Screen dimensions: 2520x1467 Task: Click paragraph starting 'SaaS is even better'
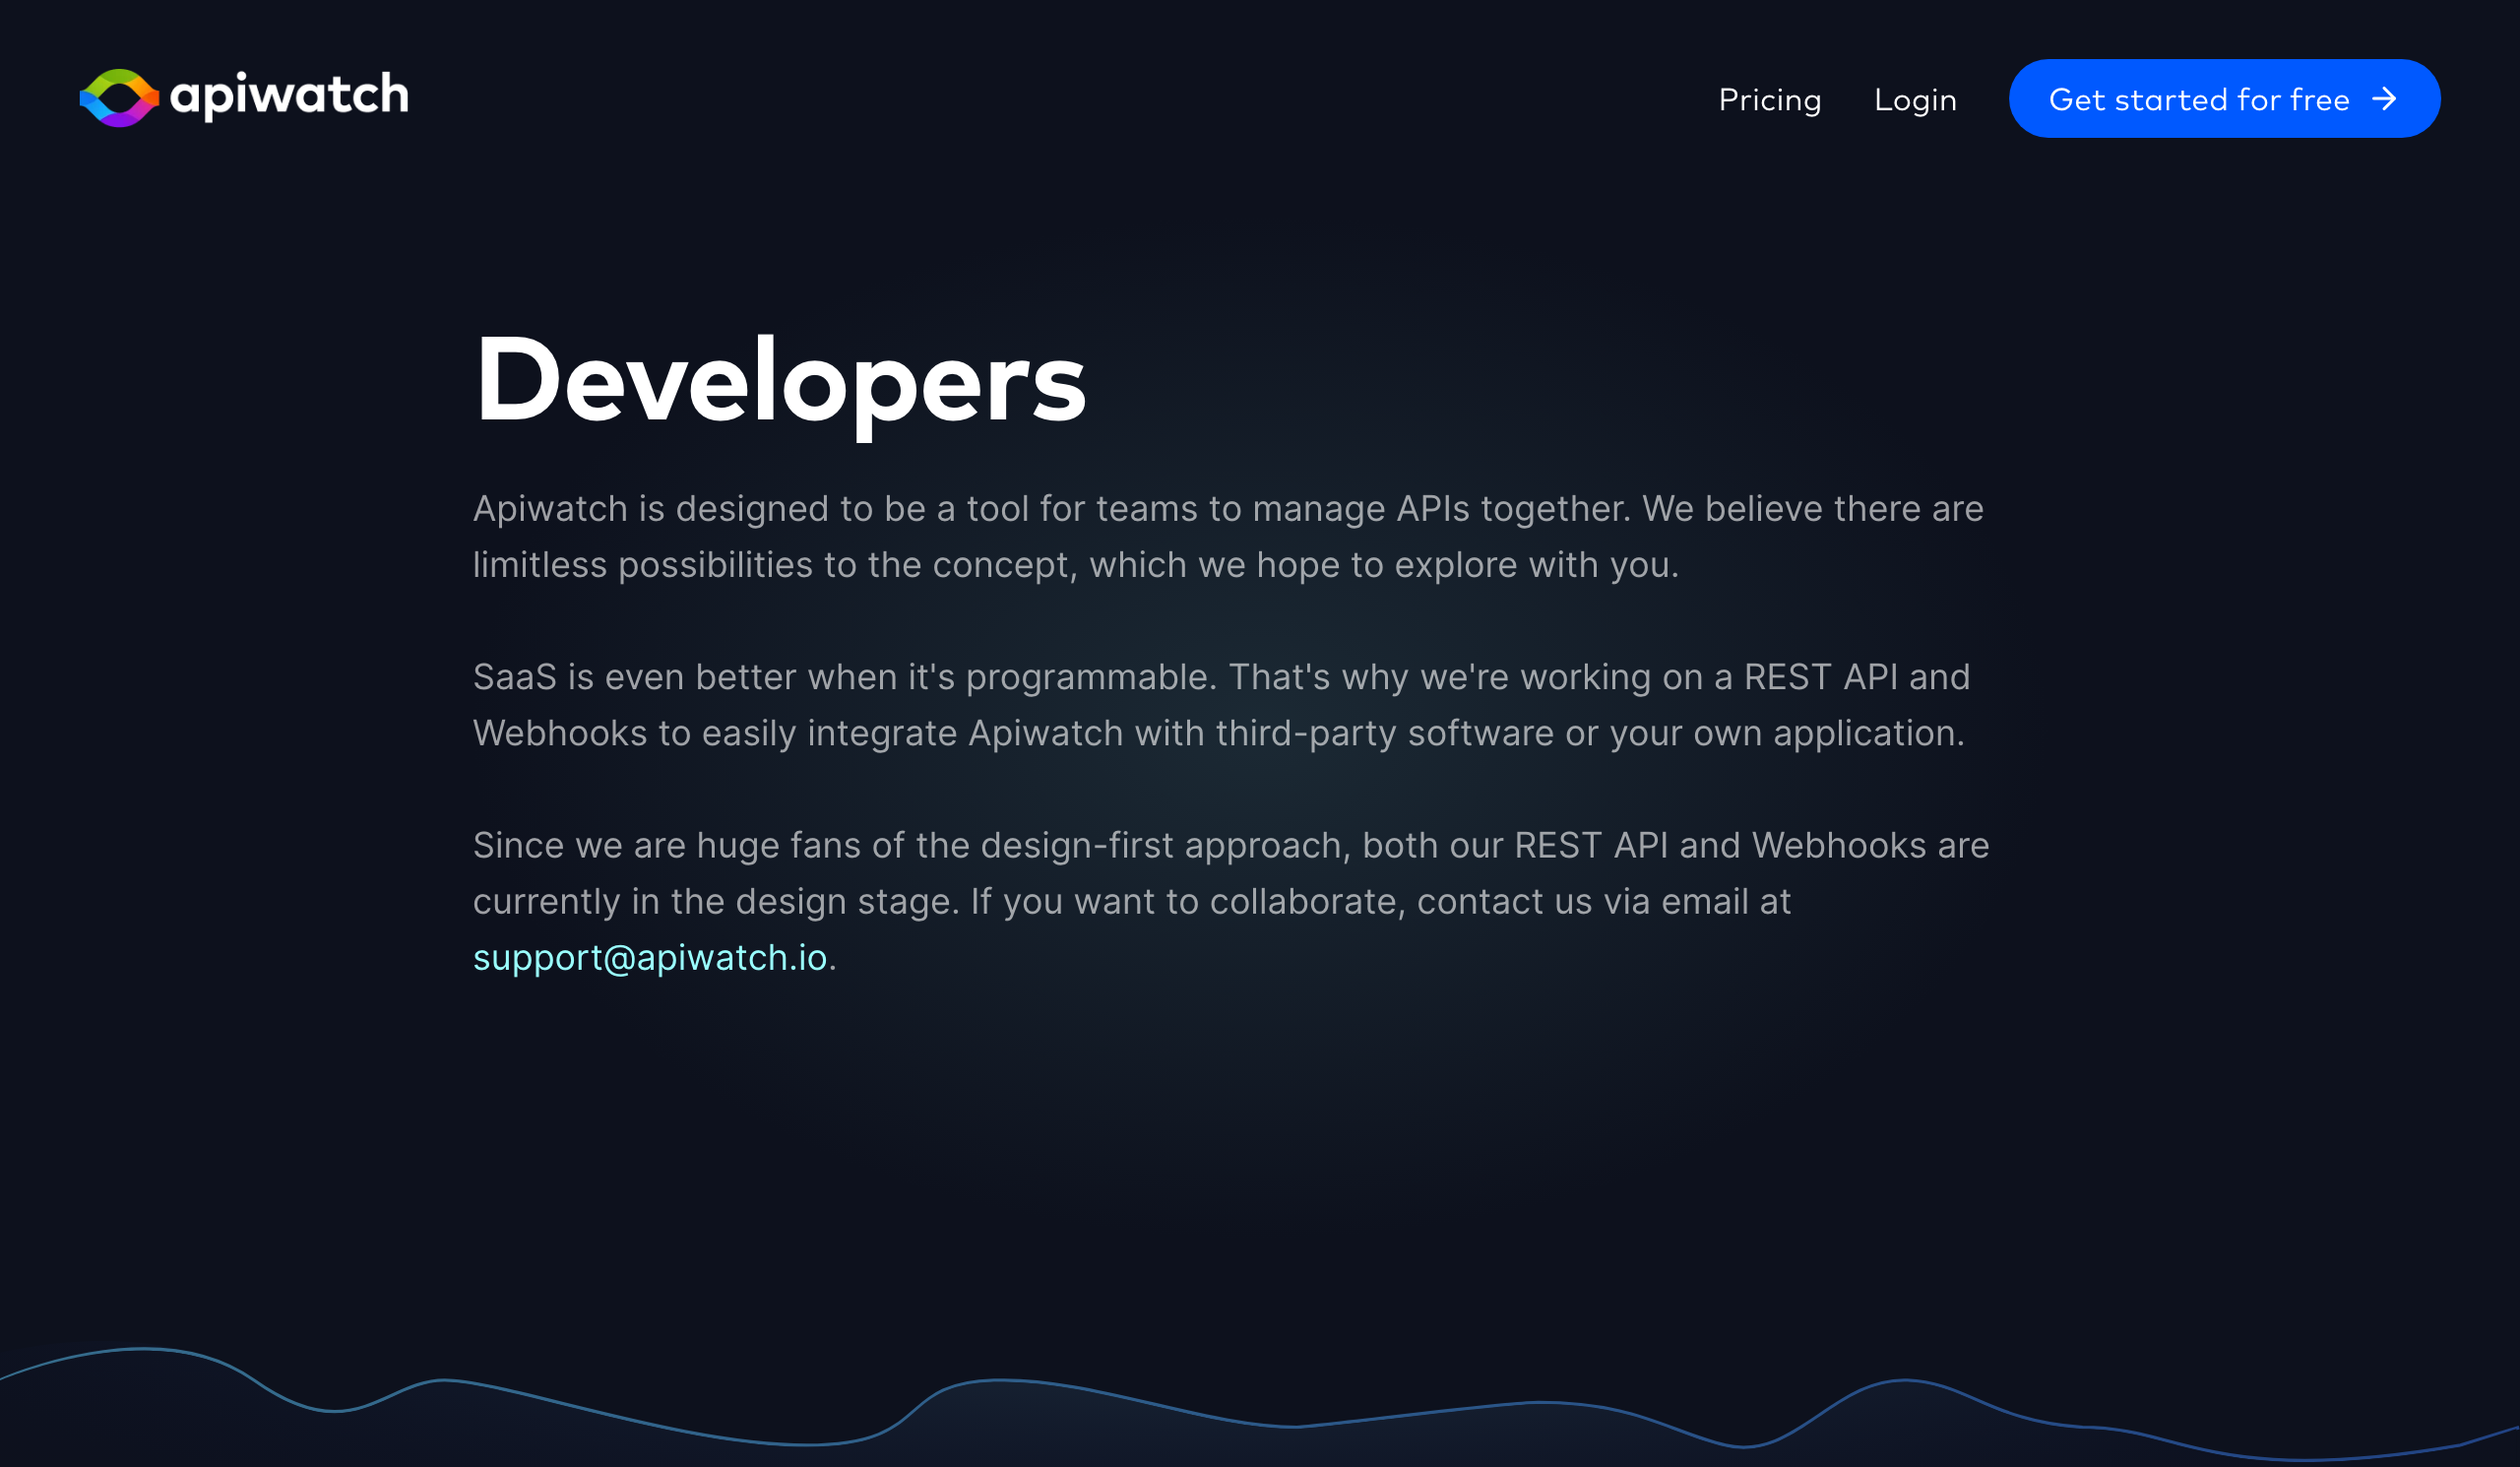(x=1221, y=704)
